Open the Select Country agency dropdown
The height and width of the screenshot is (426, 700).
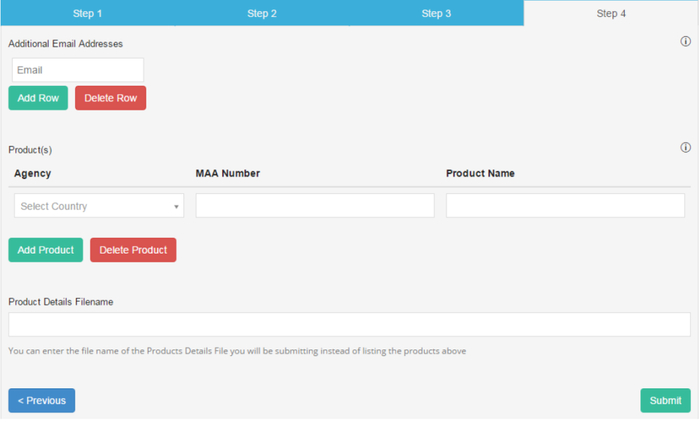99,206
